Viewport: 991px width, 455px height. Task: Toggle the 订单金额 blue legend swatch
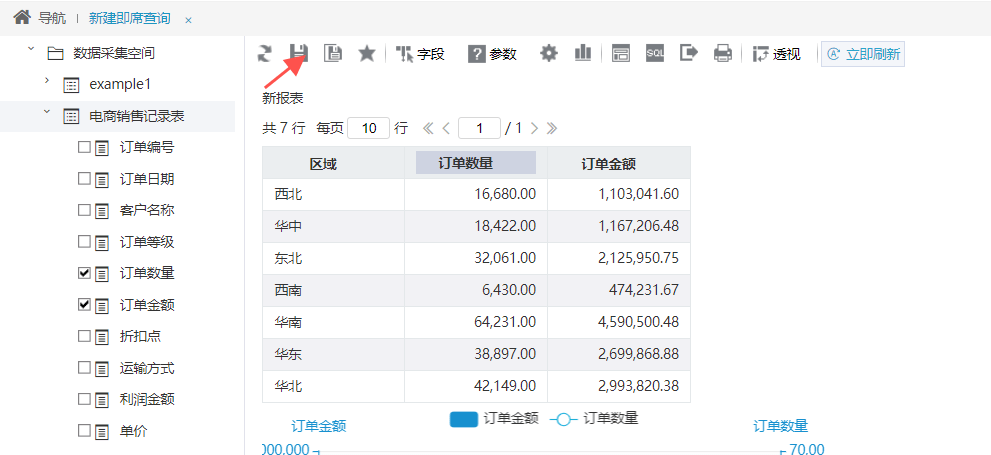pos(463,419)
